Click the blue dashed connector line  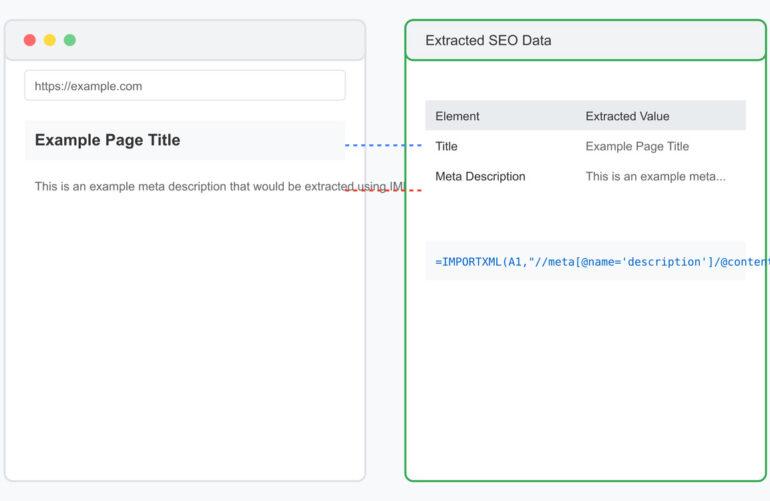[x=384, y=146]
